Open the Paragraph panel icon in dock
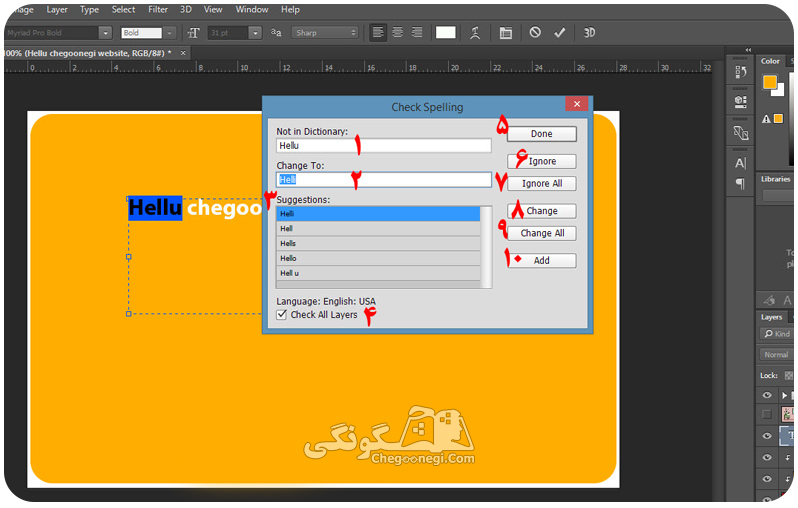798x508 pixels. click(740, 183)
